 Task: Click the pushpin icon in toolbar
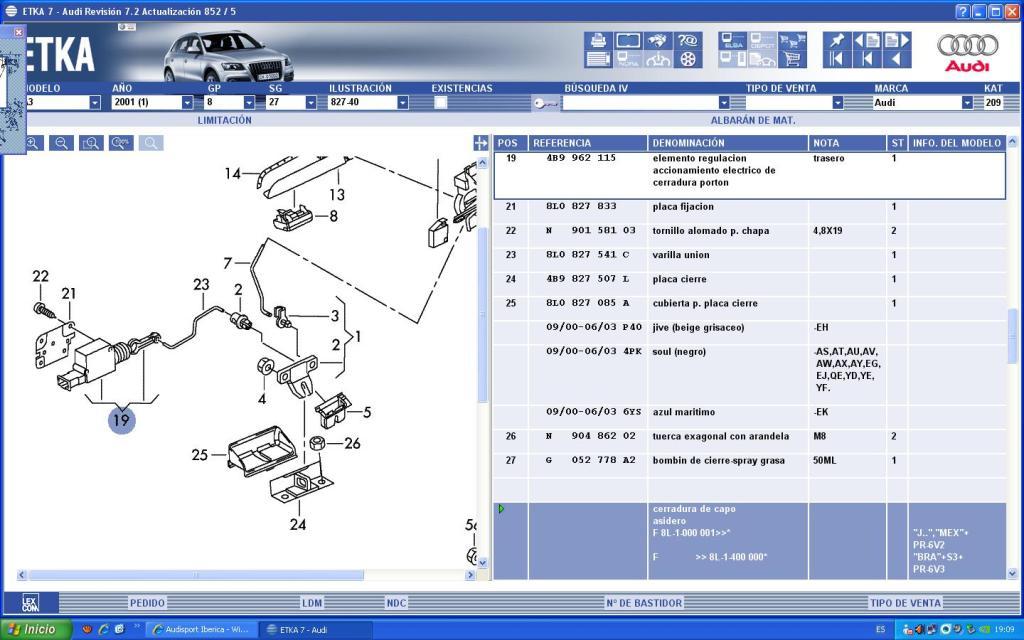pyautogui.click(x=836, y=40)
